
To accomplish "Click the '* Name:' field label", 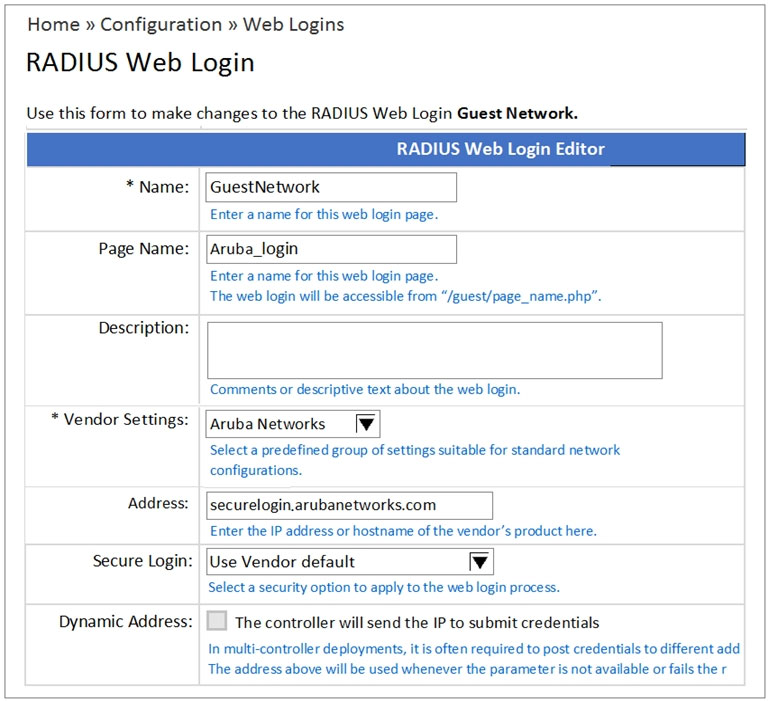I will [157, 186].
